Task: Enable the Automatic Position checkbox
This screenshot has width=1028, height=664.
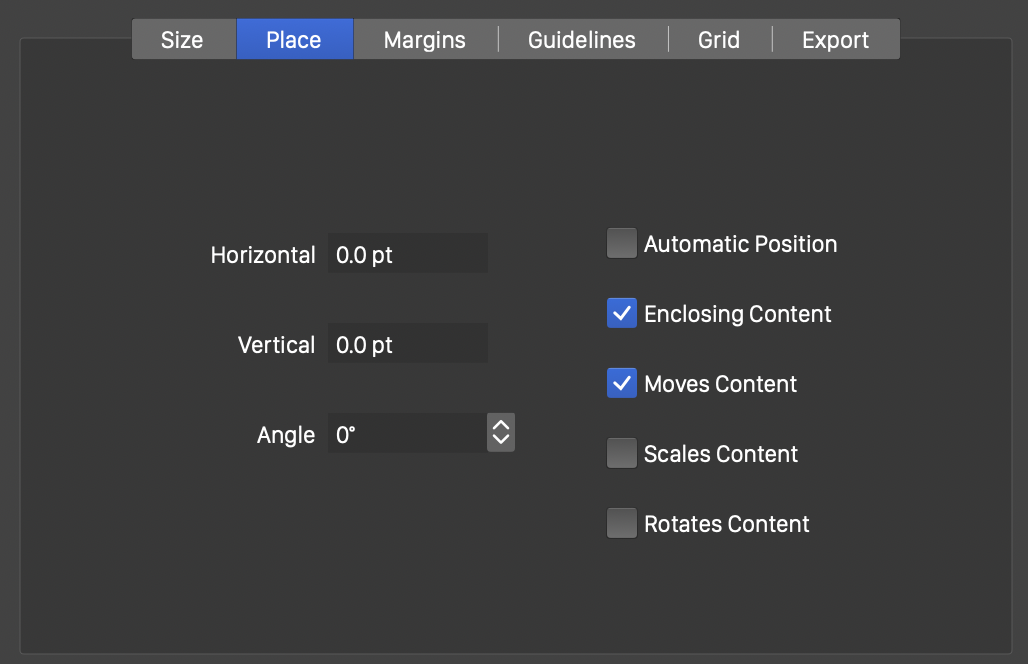Action: [x=622, y=243]
